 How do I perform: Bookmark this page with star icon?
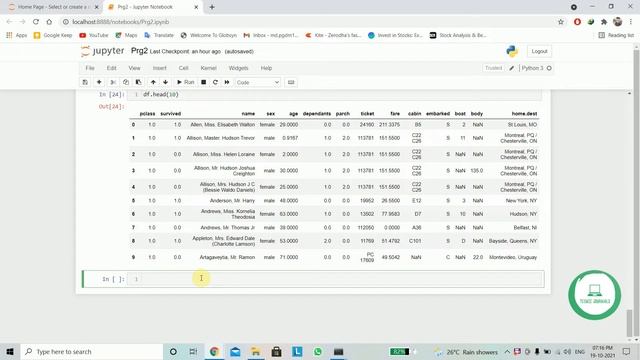pos(561,22)
